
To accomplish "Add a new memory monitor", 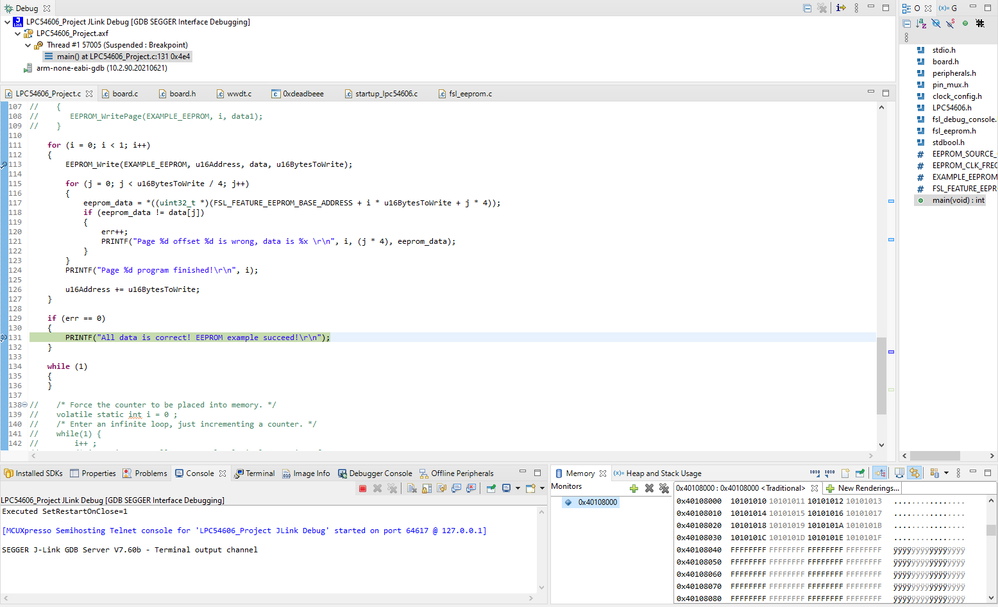I will [633, 488].
